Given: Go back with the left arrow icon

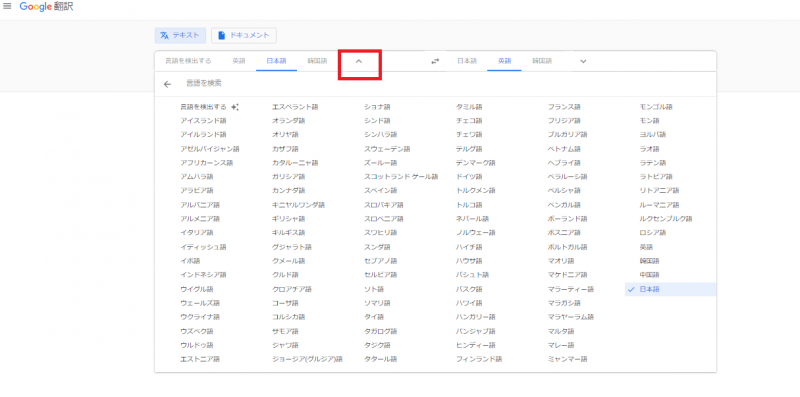Looking at the screenshot, I should [x=167, y=84].
